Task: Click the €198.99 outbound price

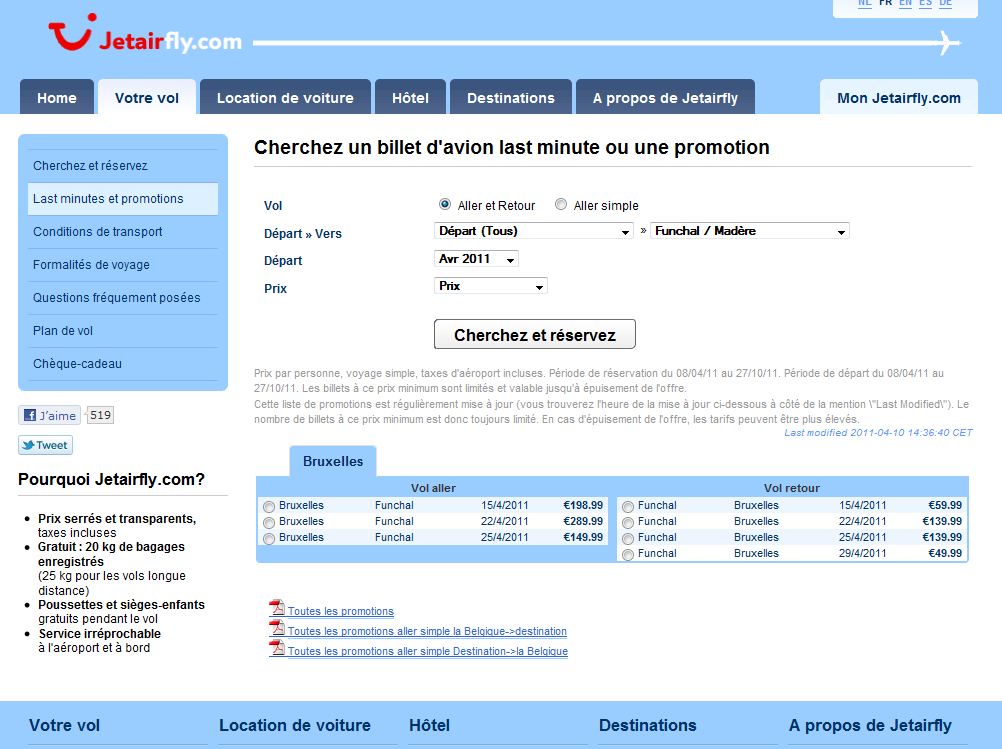Action: coord(583,505)
